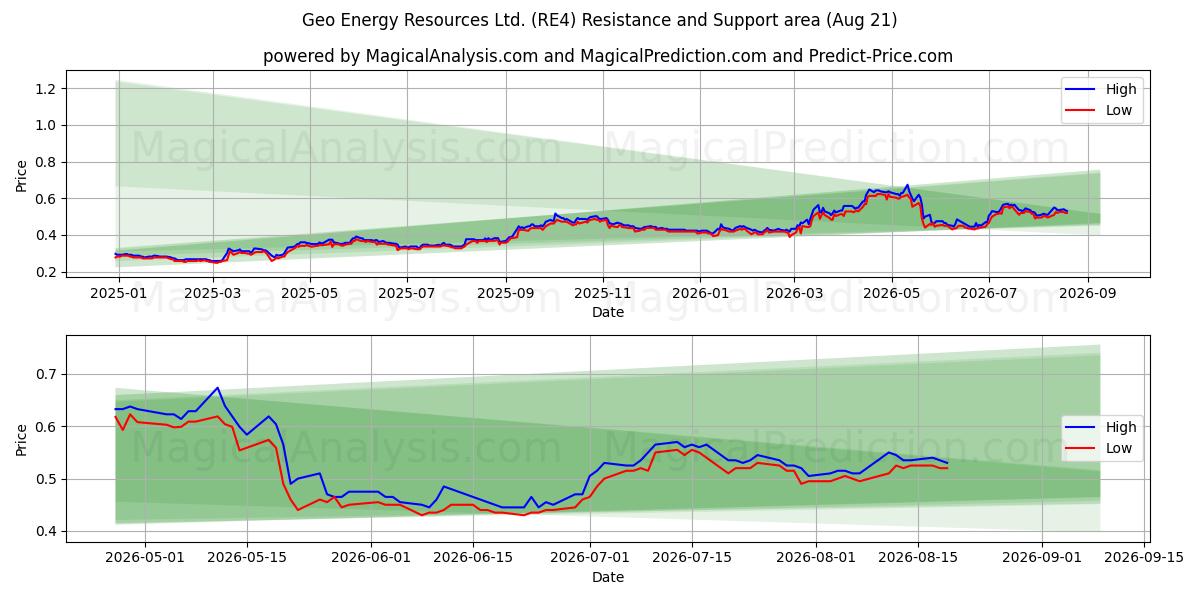The width and height of the screenshot is (1200, 600).
Task: Click the '2026-01' tick label
Action: tap(700, 293)
